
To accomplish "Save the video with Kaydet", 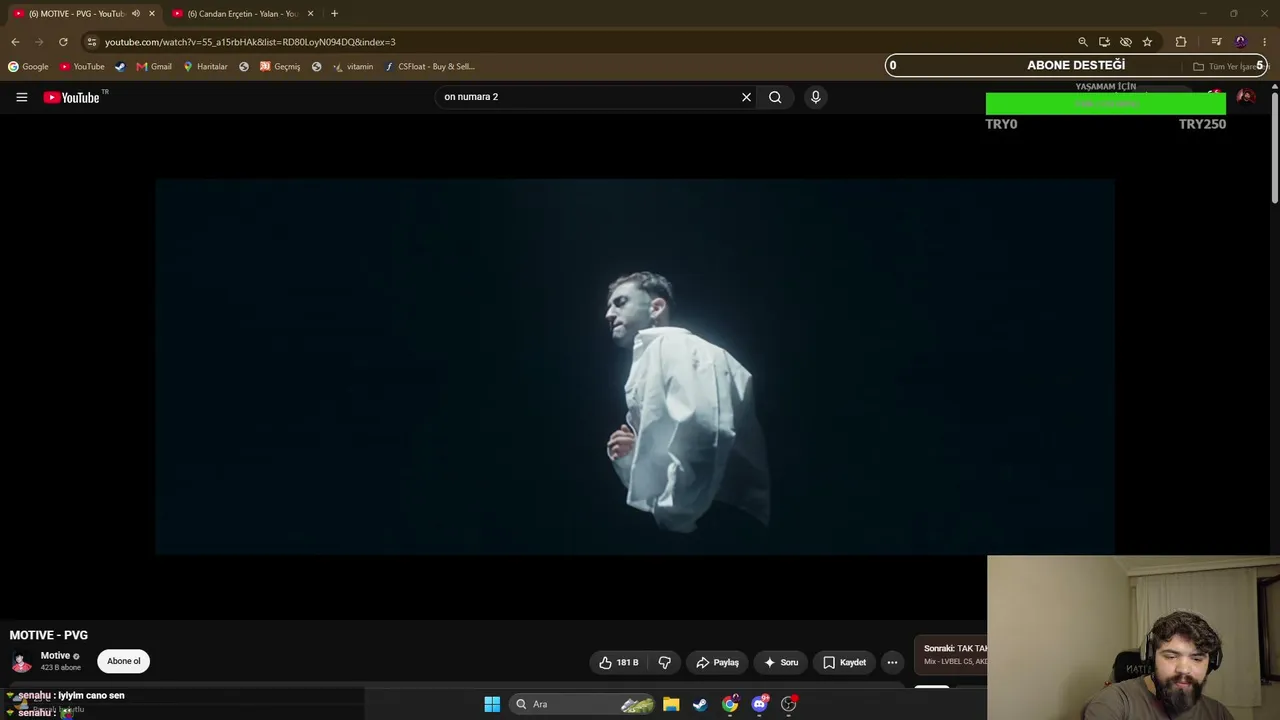I will pyautogui.click(x=844, y=662).
